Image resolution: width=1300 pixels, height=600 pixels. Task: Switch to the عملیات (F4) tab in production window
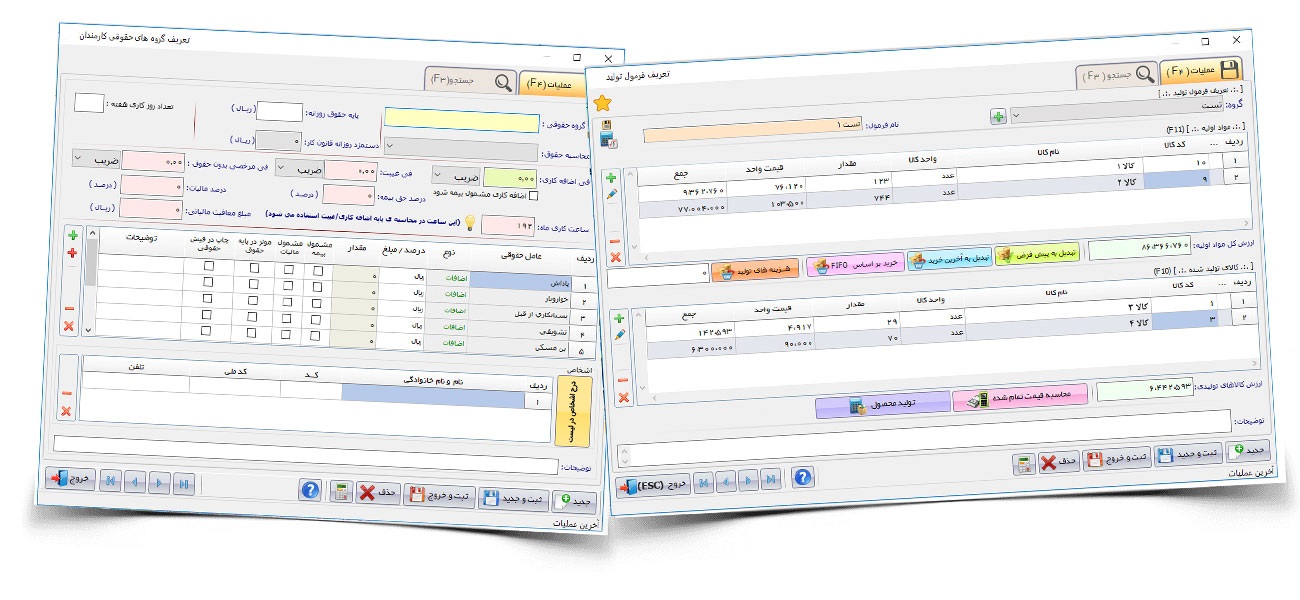point(1203,70)
